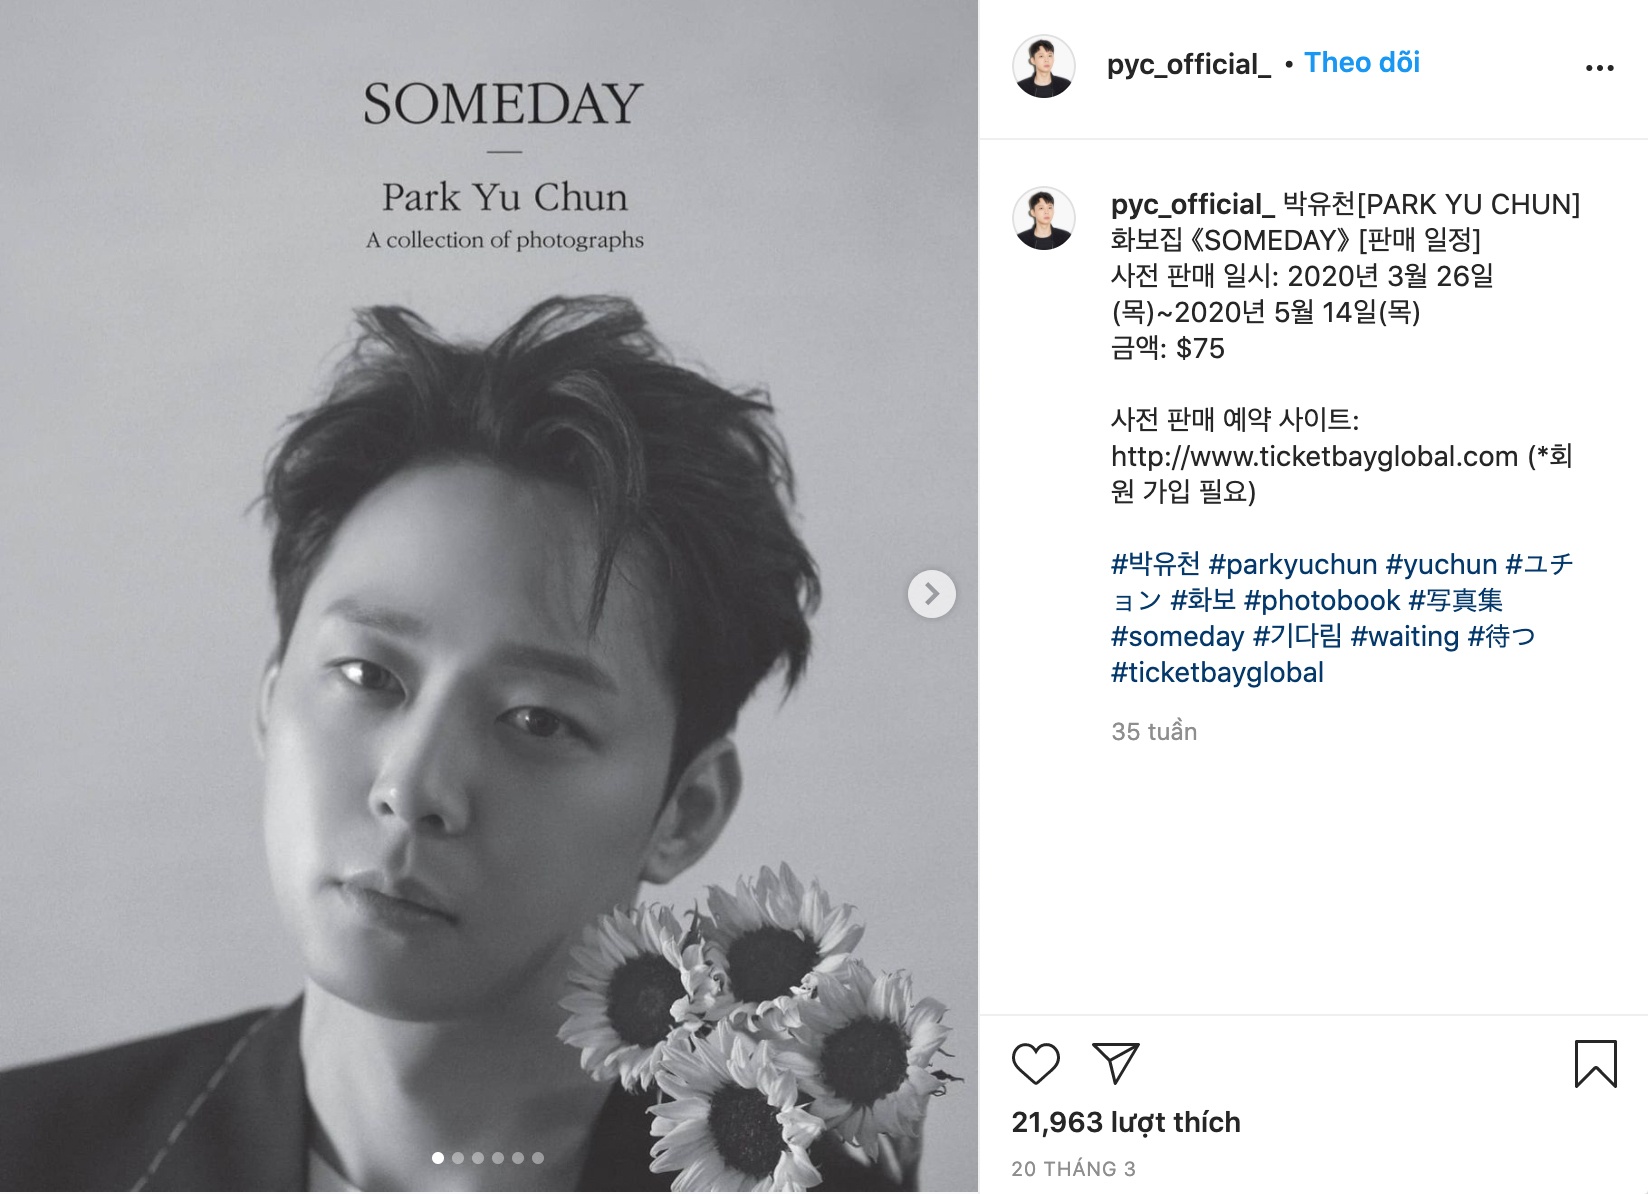Advance to next photo with arrow button
Image resolution: width=1648 pixels, height=1194 pixels.
[931, 594]
